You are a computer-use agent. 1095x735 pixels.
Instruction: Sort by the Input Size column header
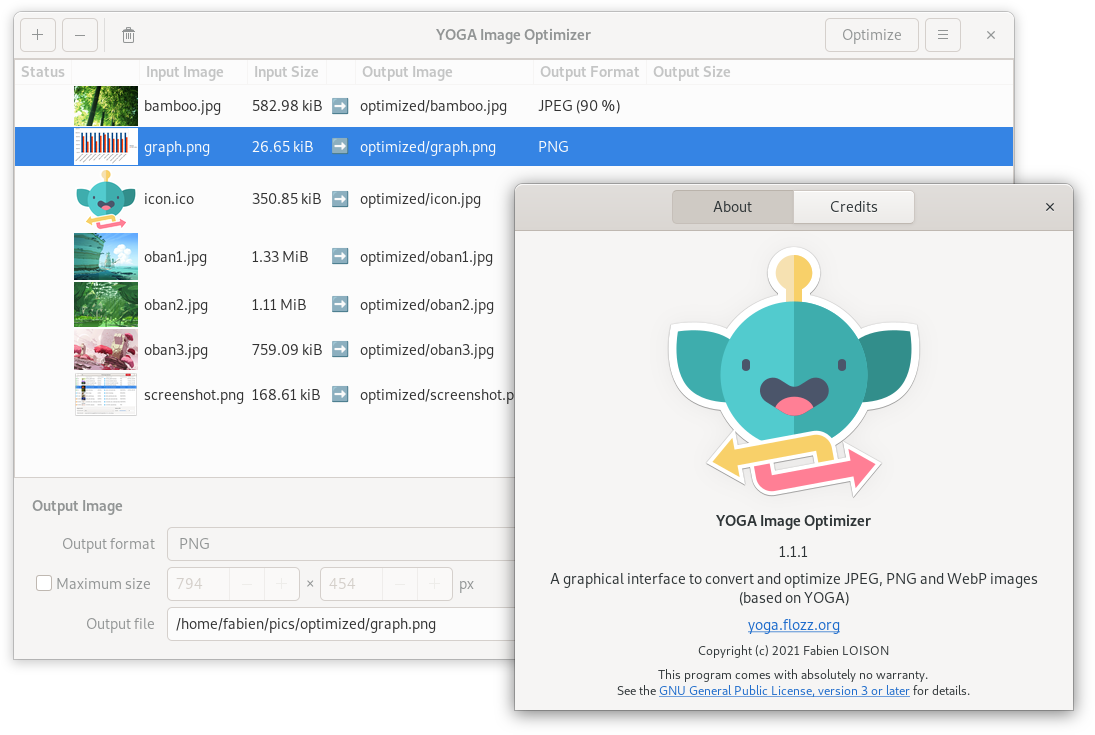pyautogui.click(x=286, y=72)
